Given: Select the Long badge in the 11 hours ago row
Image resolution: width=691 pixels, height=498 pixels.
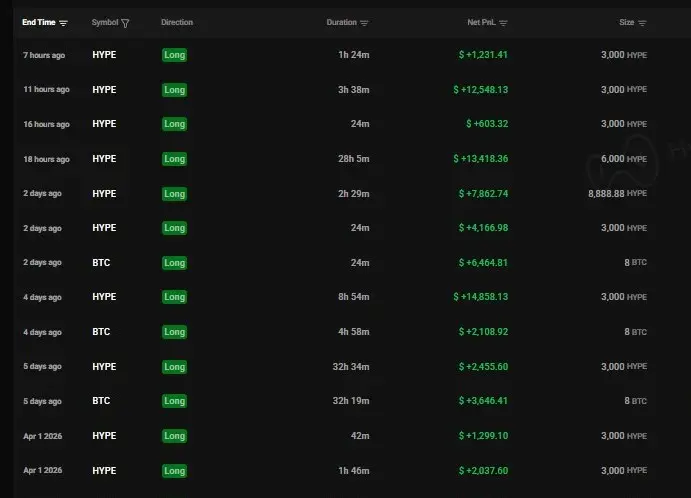Looking at the screenshot, I should (175, 90).
